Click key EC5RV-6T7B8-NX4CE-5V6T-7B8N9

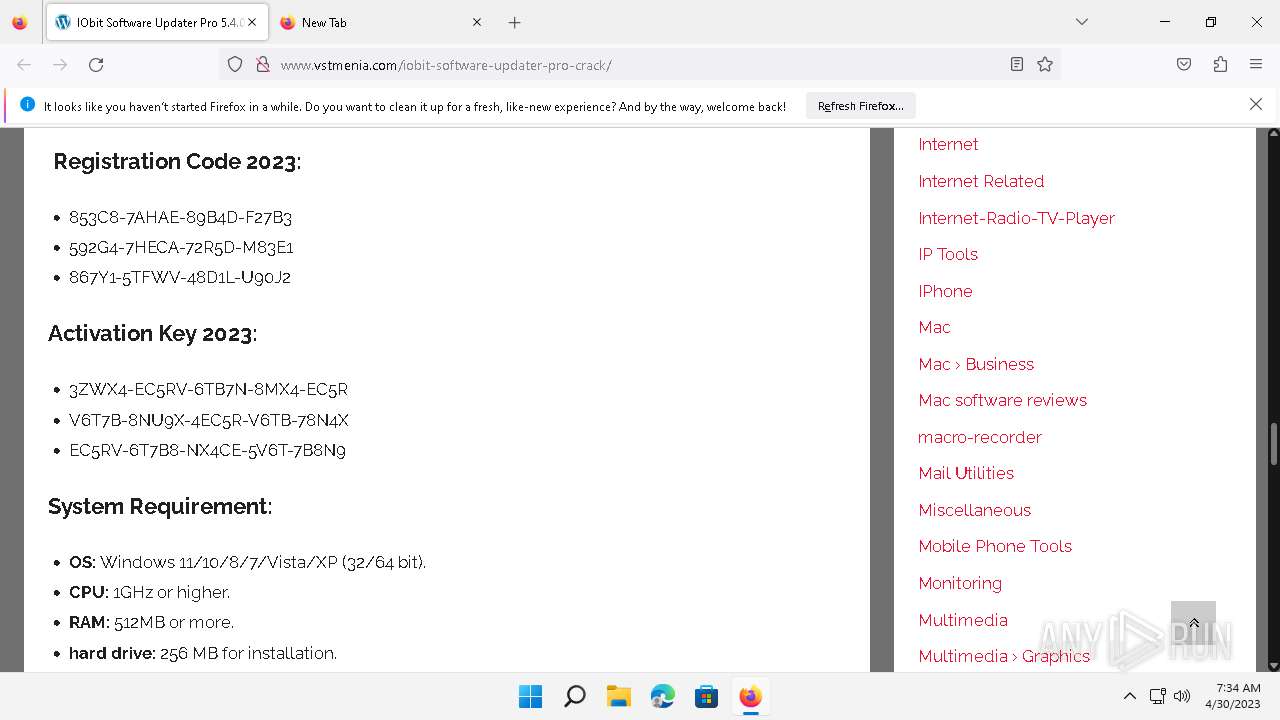tap(207, 450)
